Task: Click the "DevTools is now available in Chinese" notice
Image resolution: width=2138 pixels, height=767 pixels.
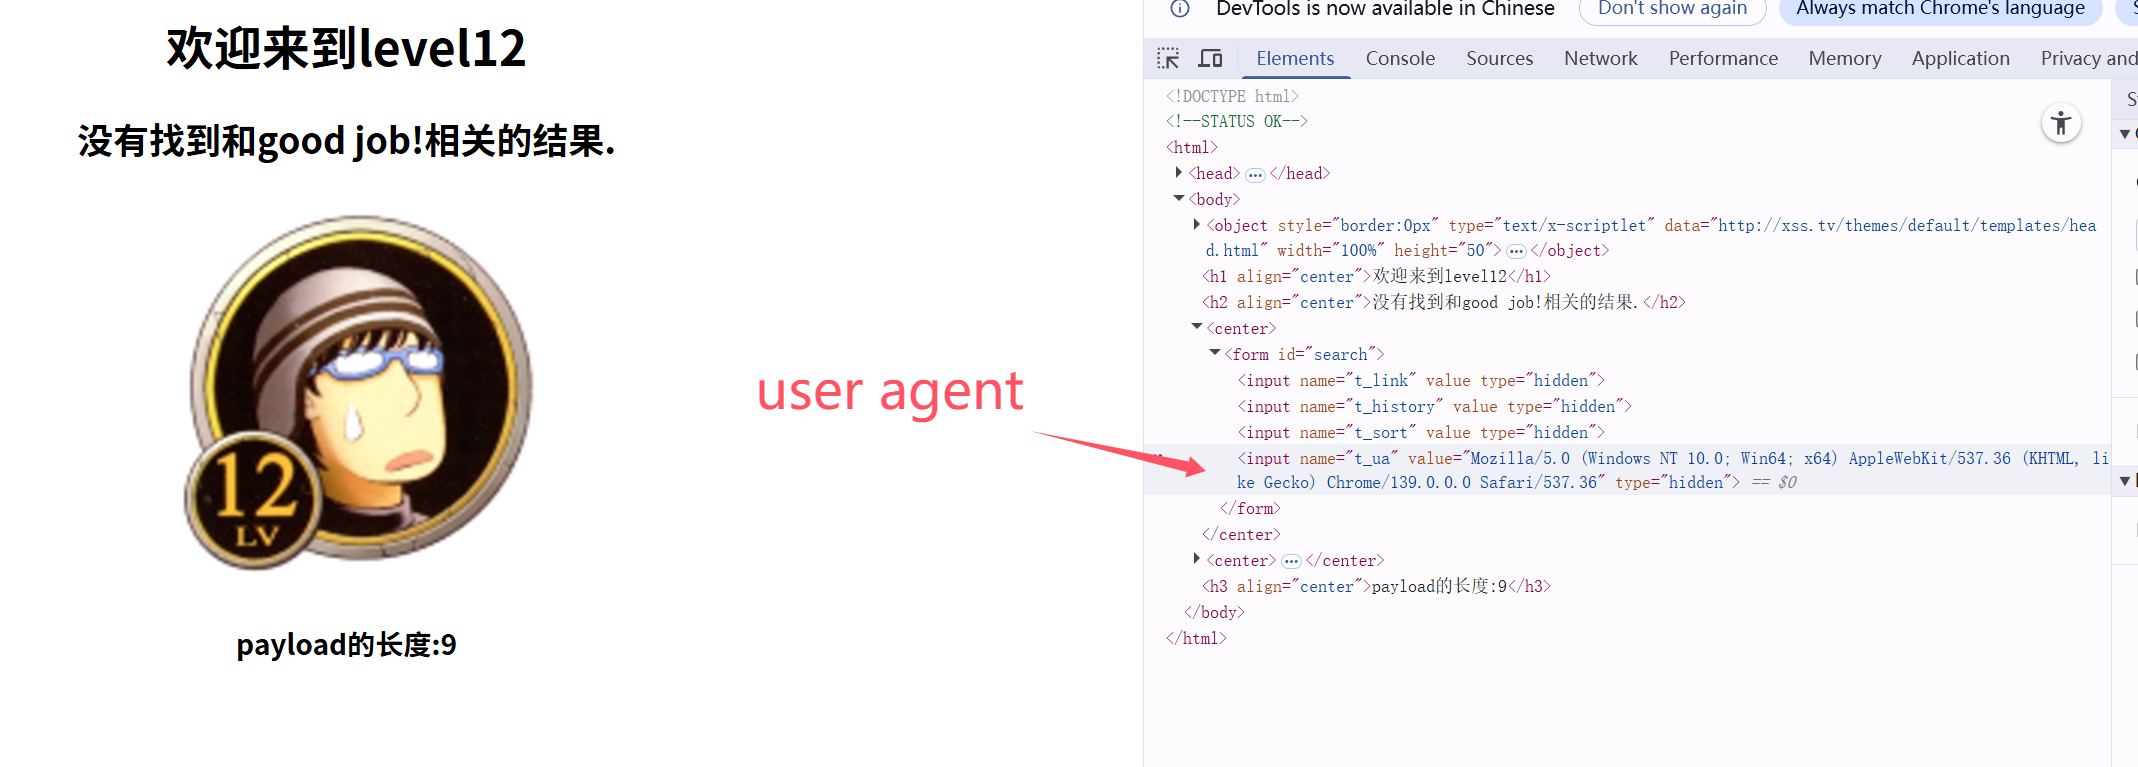Action: (1385, 9)
